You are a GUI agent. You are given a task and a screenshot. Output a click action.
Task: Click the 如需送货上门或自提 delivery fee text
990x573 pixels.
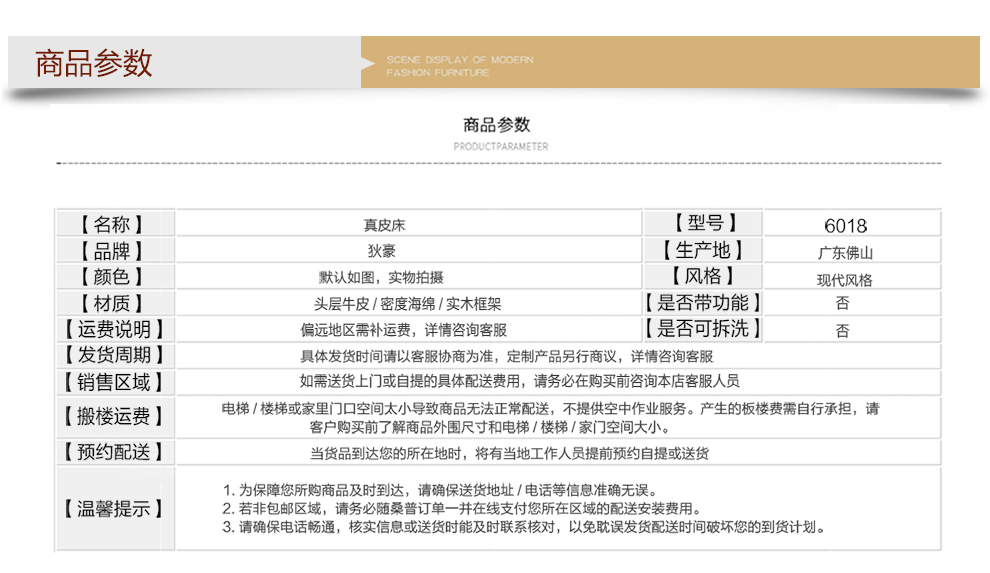click(519, 381)
